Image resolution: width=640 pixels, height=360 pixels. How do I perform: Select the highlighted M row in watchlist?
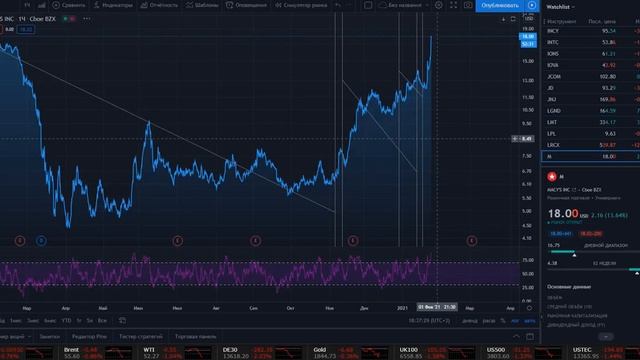pos(591,156)
